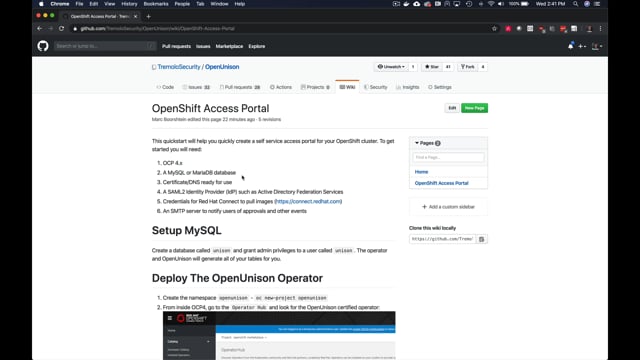Open the History menu
Screen dimensions: 640x360
129,4
